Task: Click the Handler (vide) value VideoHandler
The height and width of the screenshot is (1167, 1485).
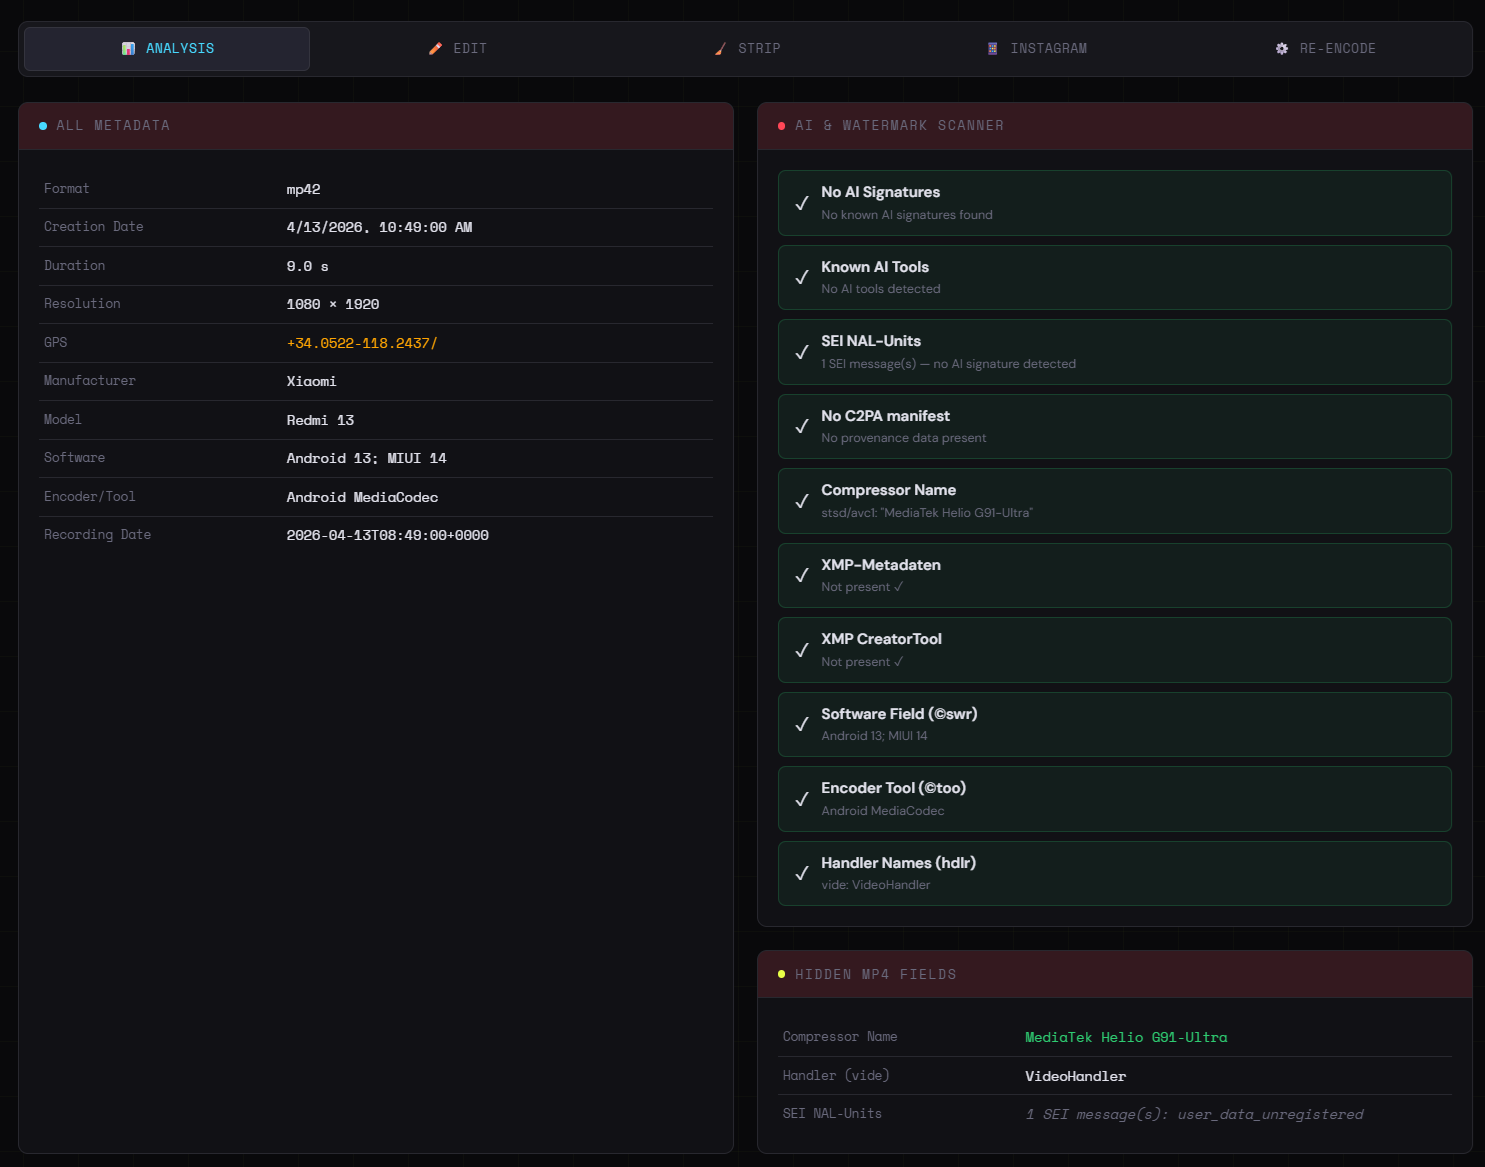Action: point(1076,1077)
